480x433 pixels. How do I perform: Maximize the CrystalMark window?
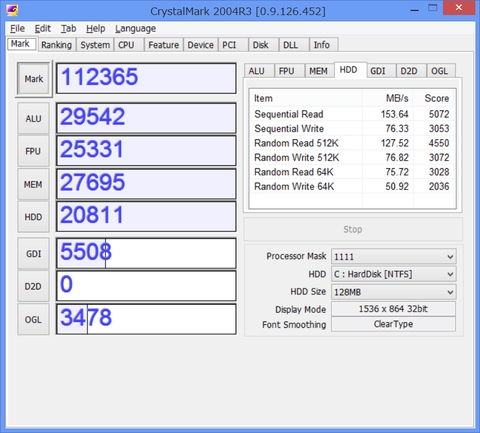433,8
